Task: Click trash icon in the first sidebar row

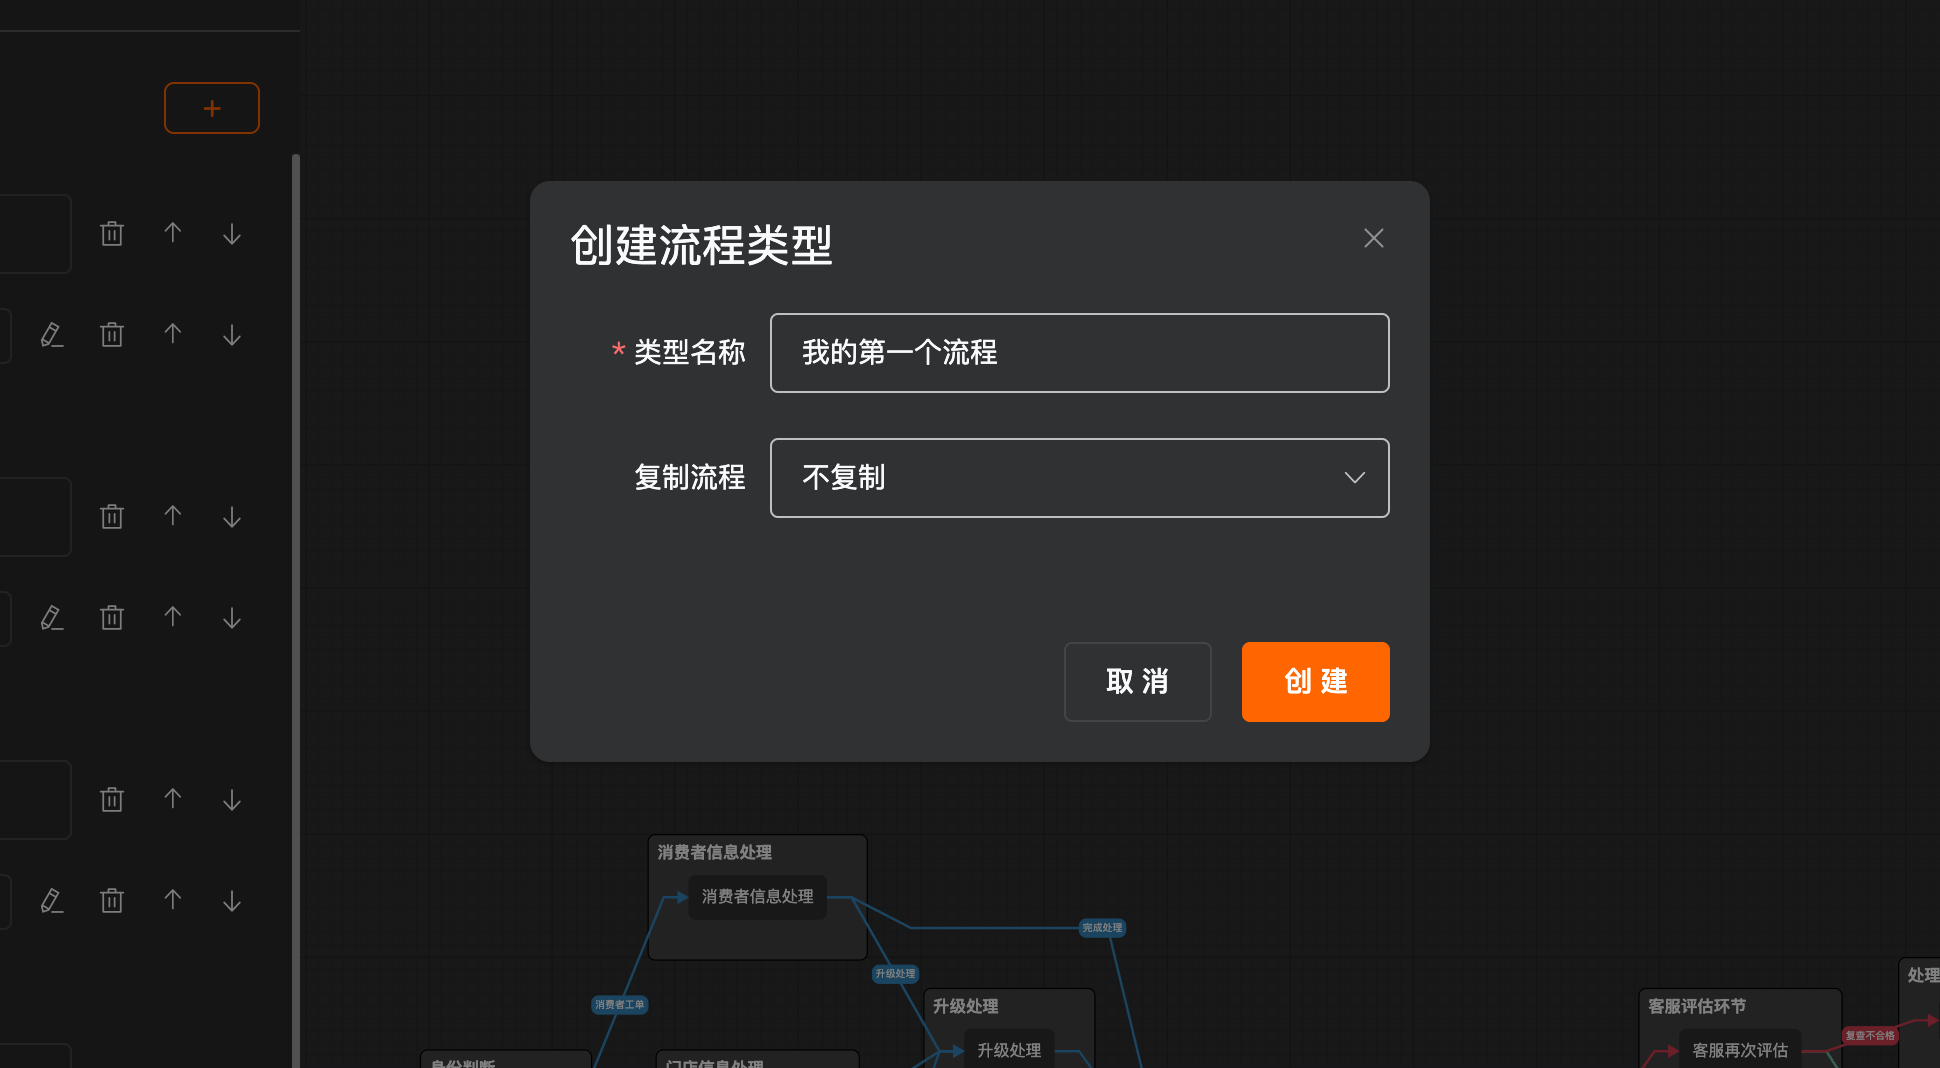Action: pos(112,234)
